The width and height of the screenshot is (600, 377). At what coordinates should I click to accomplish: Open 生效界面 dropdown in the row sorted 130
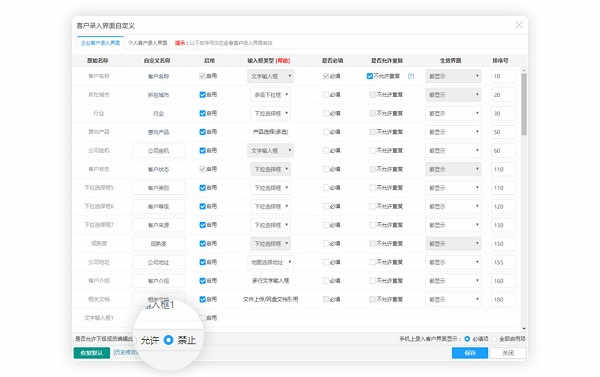pos(453,225)
